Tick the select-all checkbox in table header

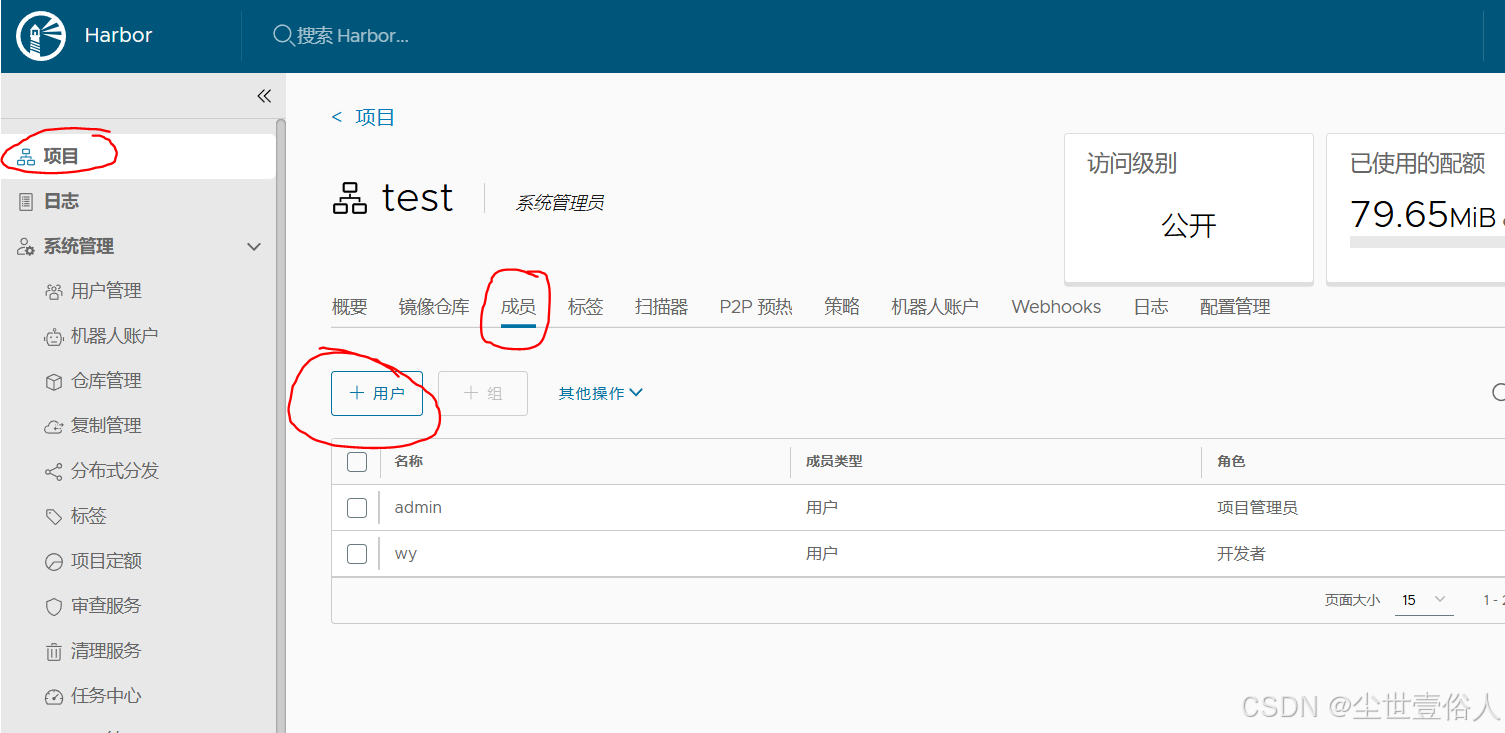(x=357, y=462)
